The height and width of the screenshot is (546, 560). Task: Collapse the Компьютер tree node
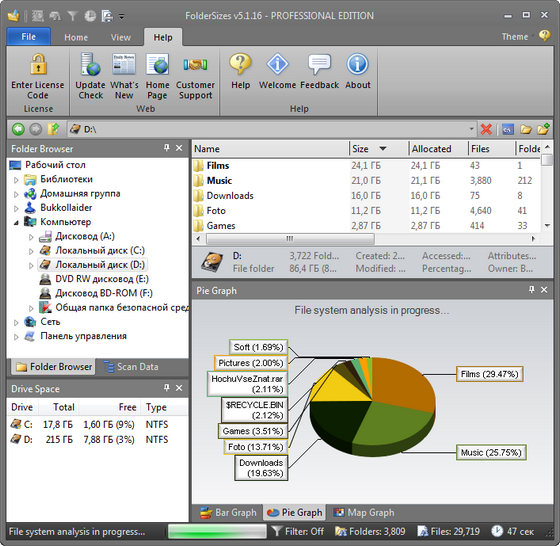(x=16, y=222)
